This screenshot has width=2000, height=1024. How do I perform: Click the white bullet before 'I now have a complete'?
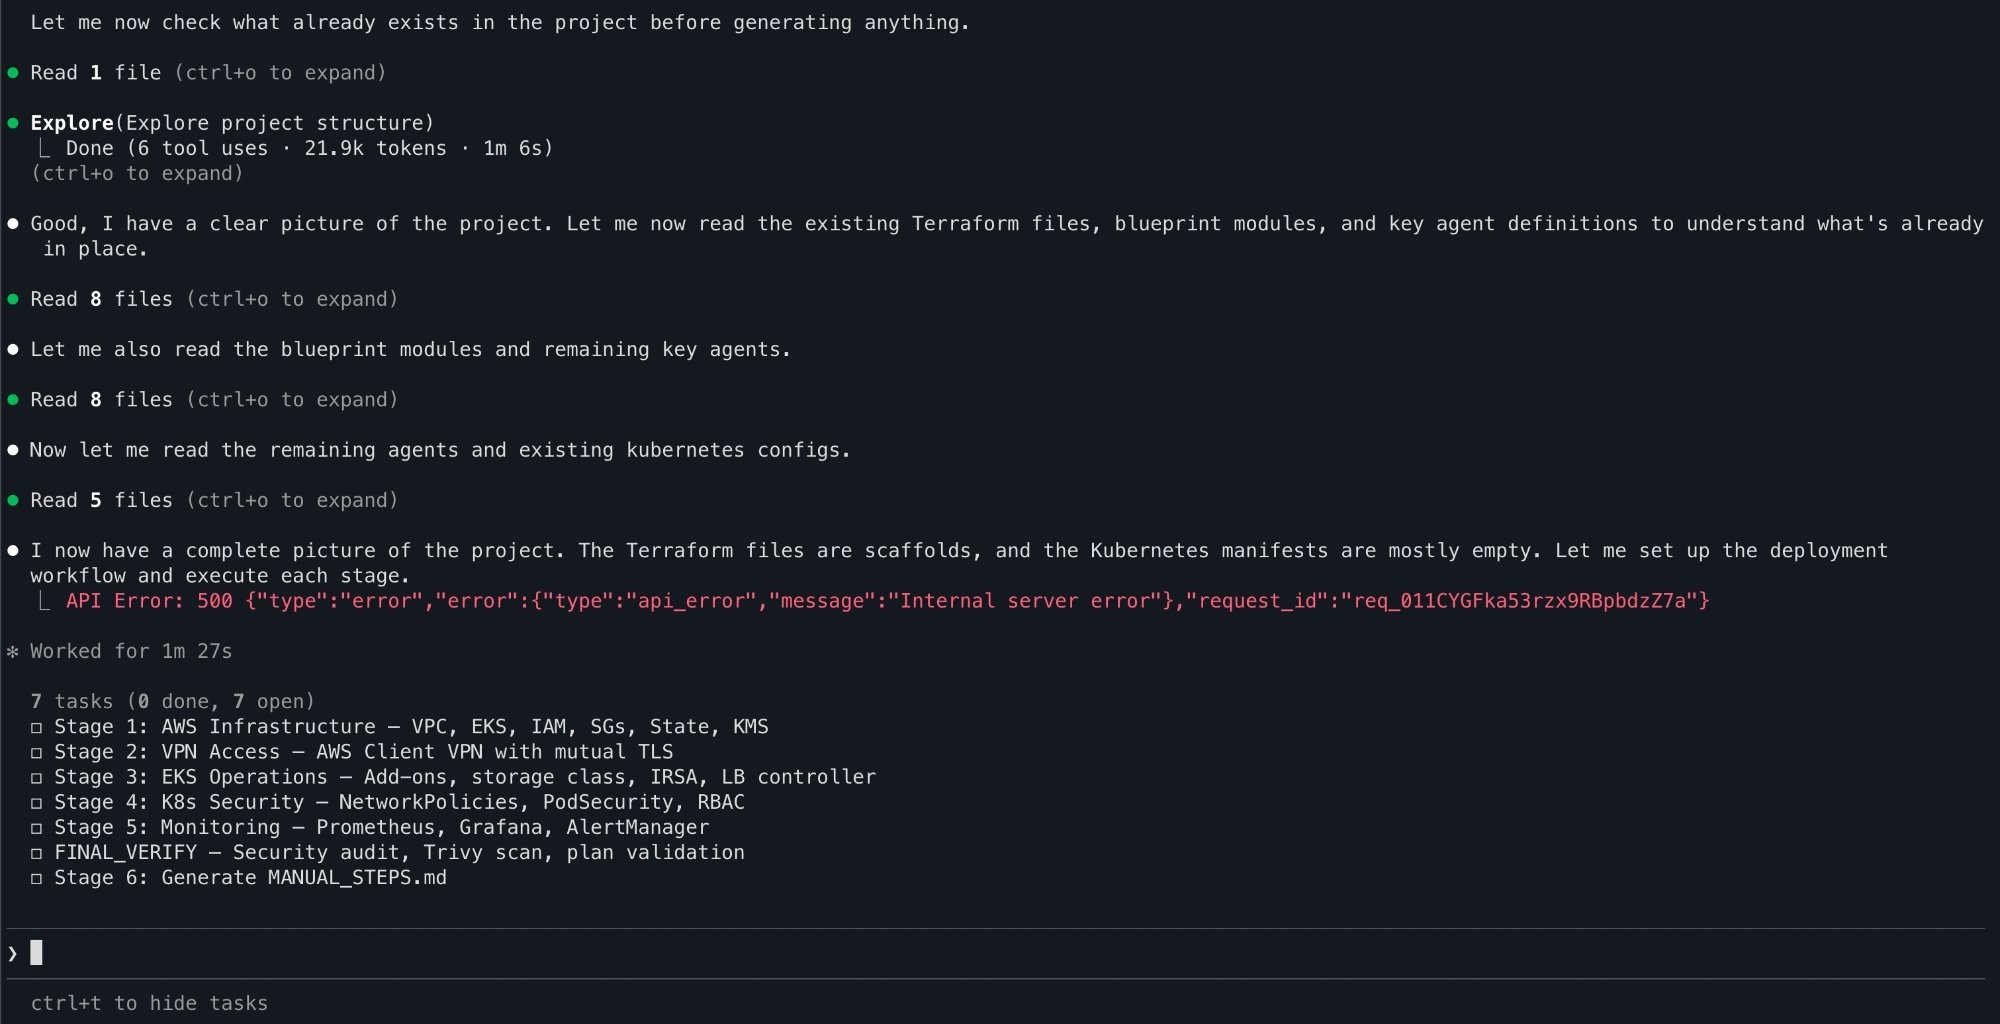click(13, 551)
